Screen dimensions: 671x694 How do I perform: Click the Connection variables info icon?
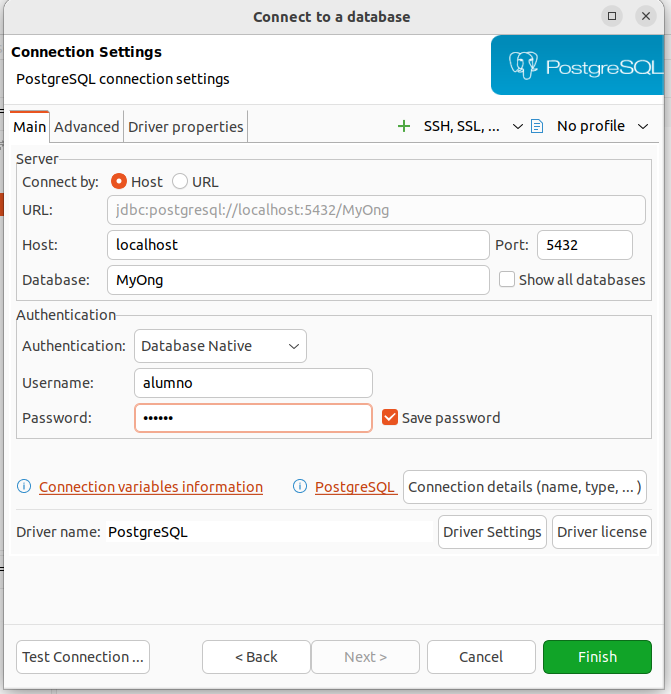[x=25, y=487]
